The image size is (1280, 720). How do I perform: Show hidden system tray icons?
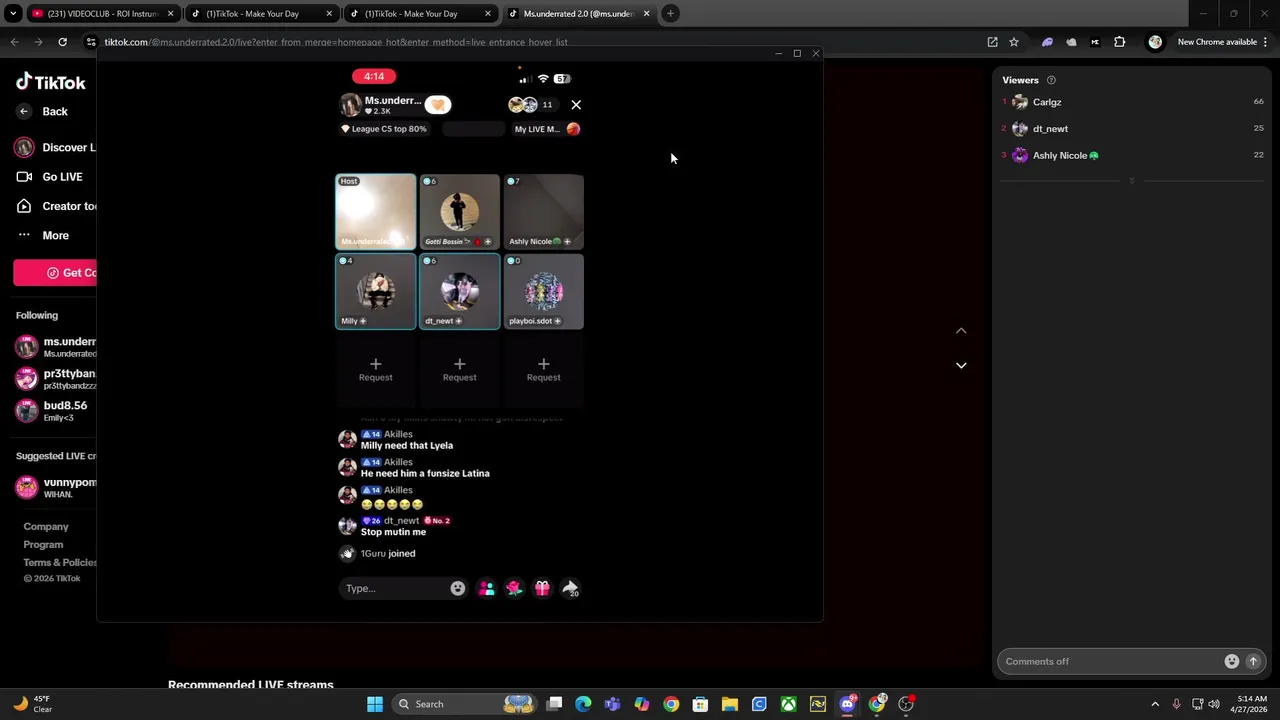[x=1155, y=704]
